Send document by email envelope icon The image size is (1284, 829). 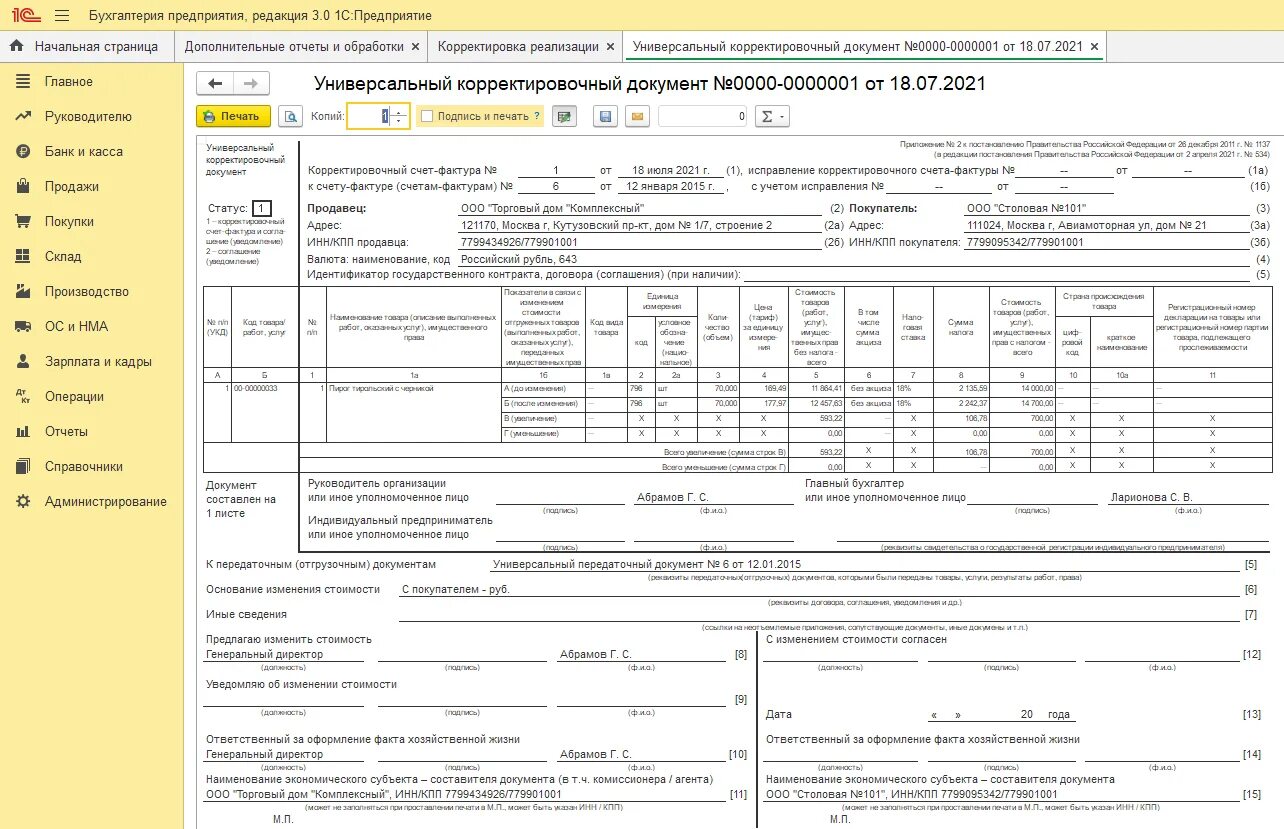click(638, 116)
